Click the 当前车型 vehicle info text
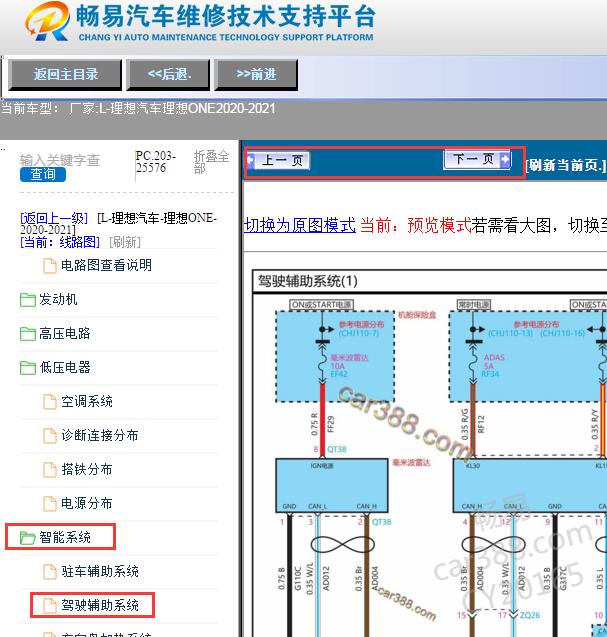Image resolution: width=607 pixels, height=637 pixels. coord(138,108)
